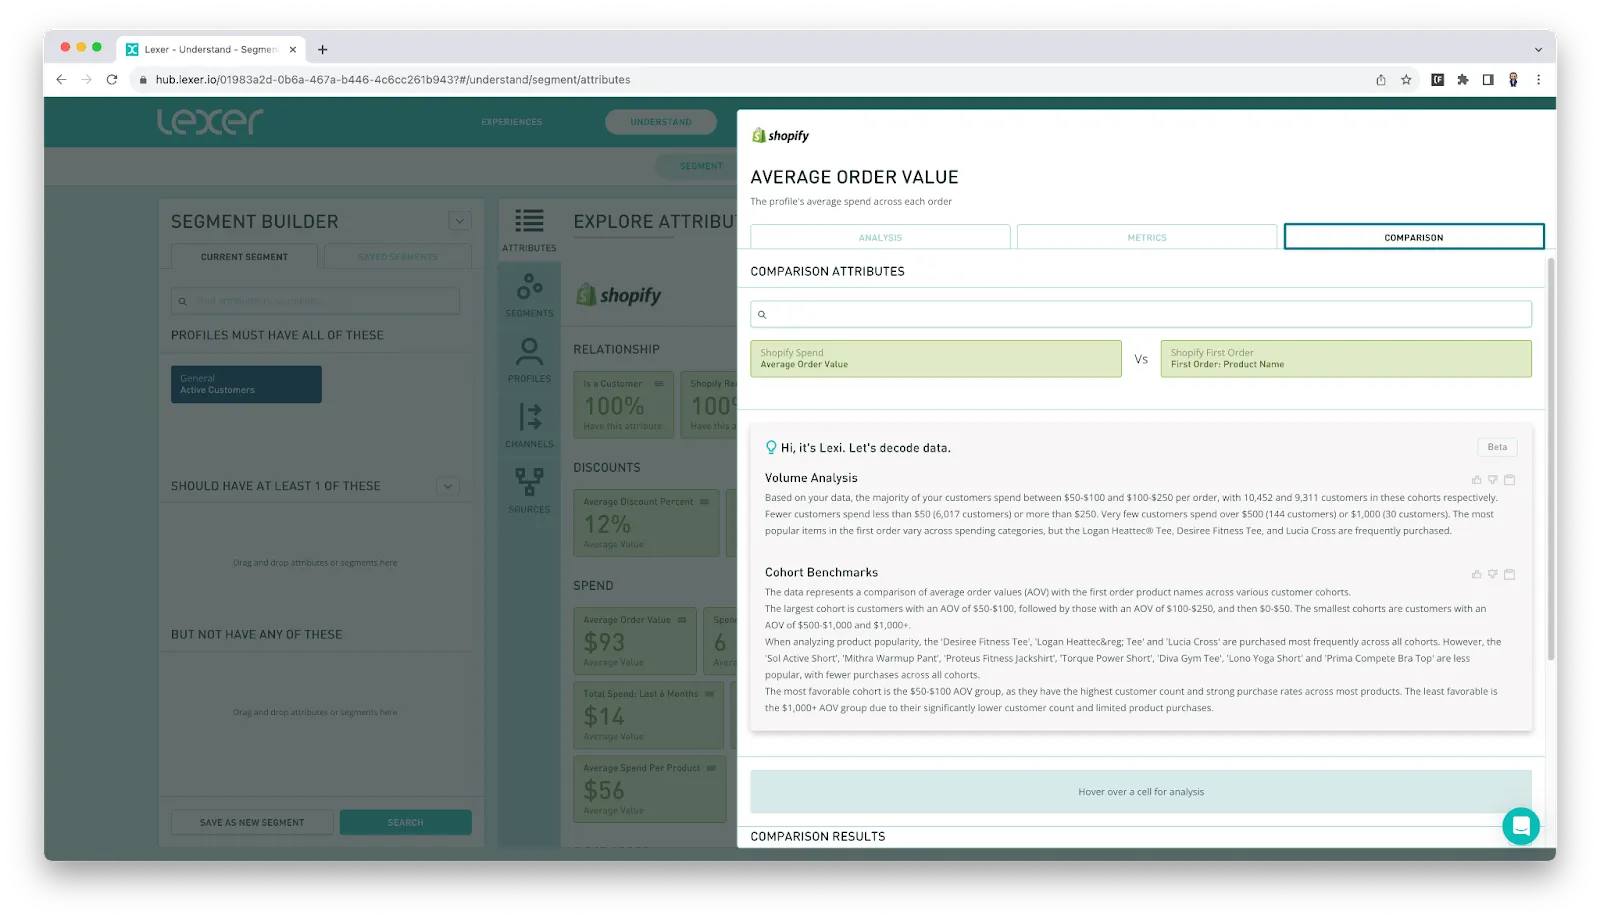Click Save As New Segment button
The height and width of the screenshot is (919, 1600).
pyautogui.click(x=252, y=822)
